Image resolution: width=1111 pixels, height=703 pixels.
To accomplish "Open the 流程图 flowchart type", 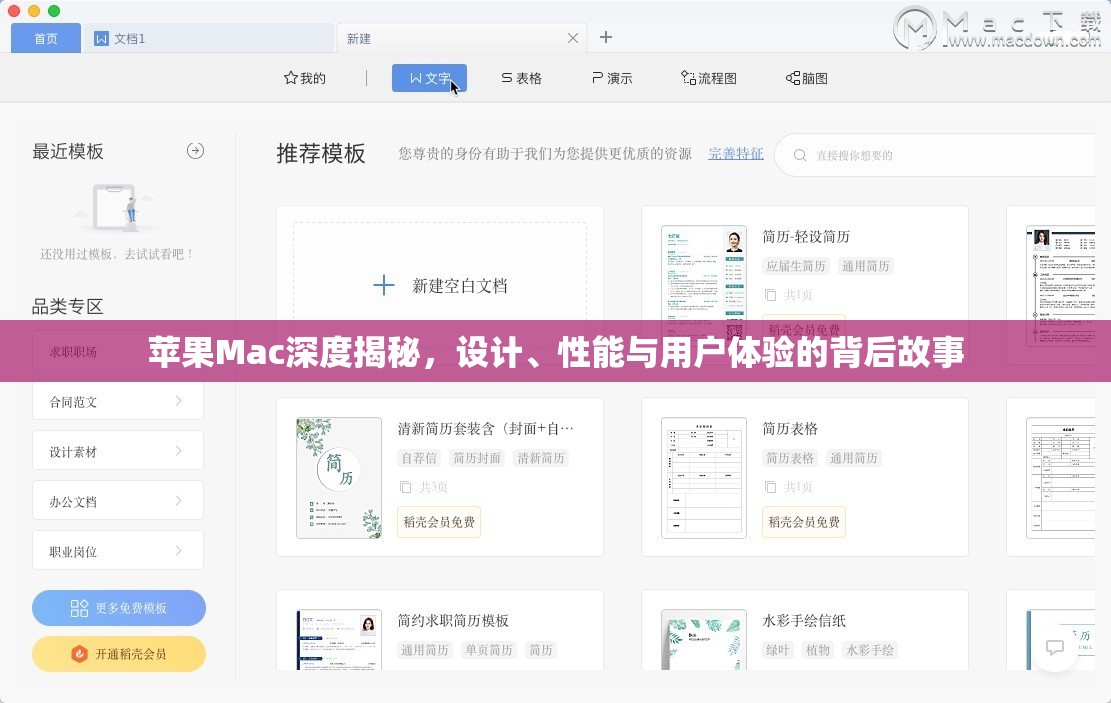I will pos(709,78).
